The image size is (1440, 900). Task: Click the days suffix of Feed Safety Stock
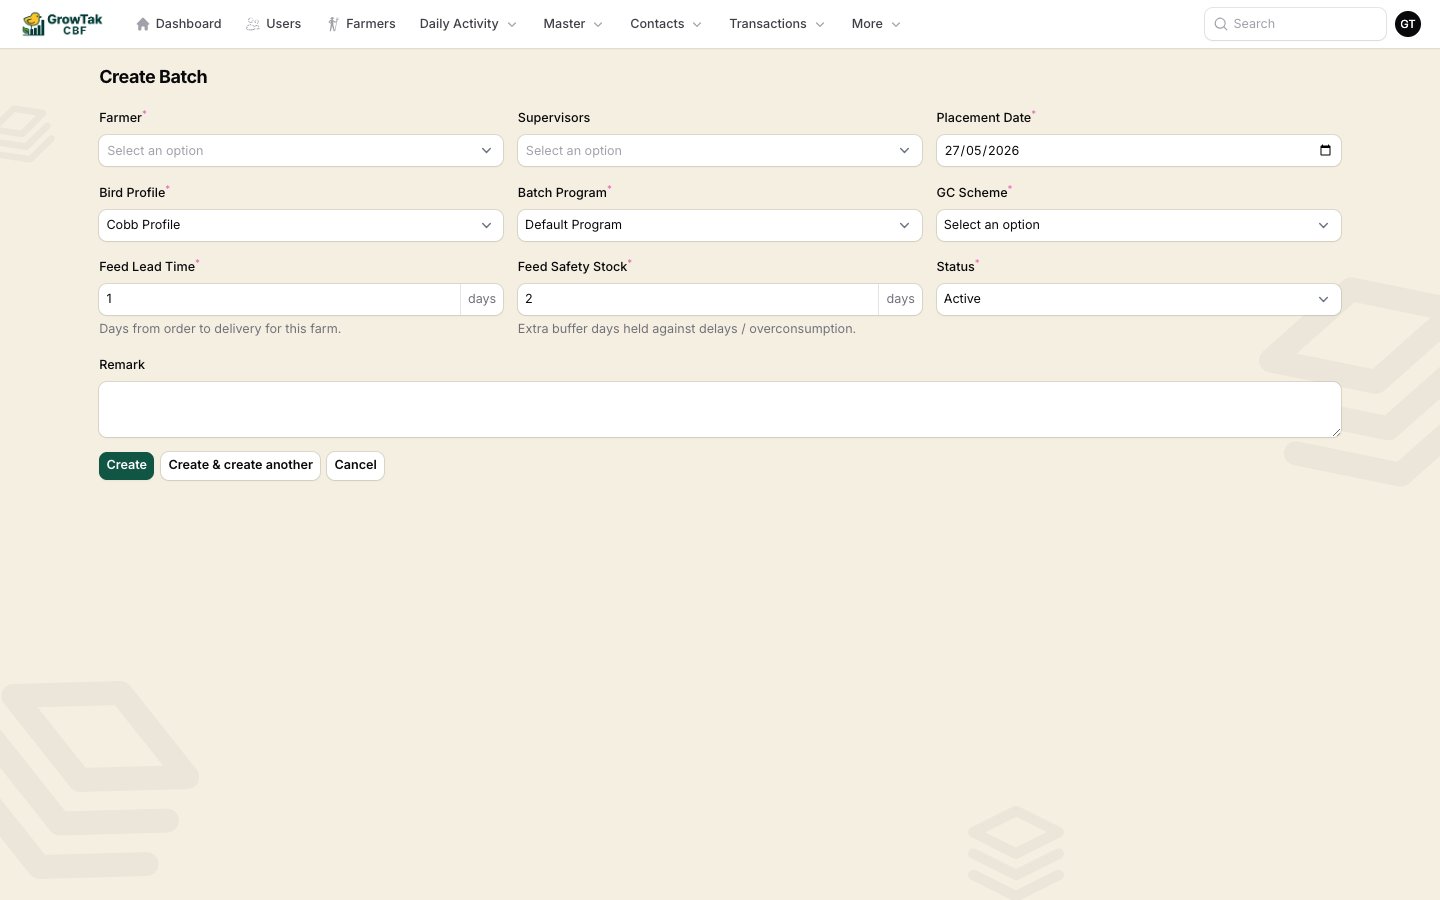[x=900, y=299]
